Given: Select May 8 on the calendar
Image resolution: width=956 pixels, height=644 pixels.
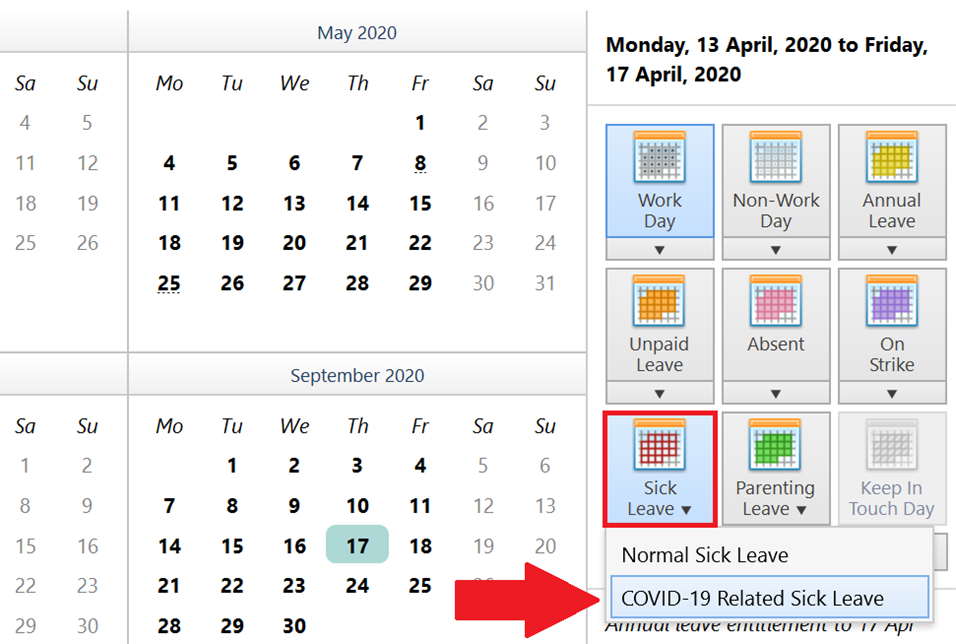Looking at the screenshot, I should [x=420, y=162].
